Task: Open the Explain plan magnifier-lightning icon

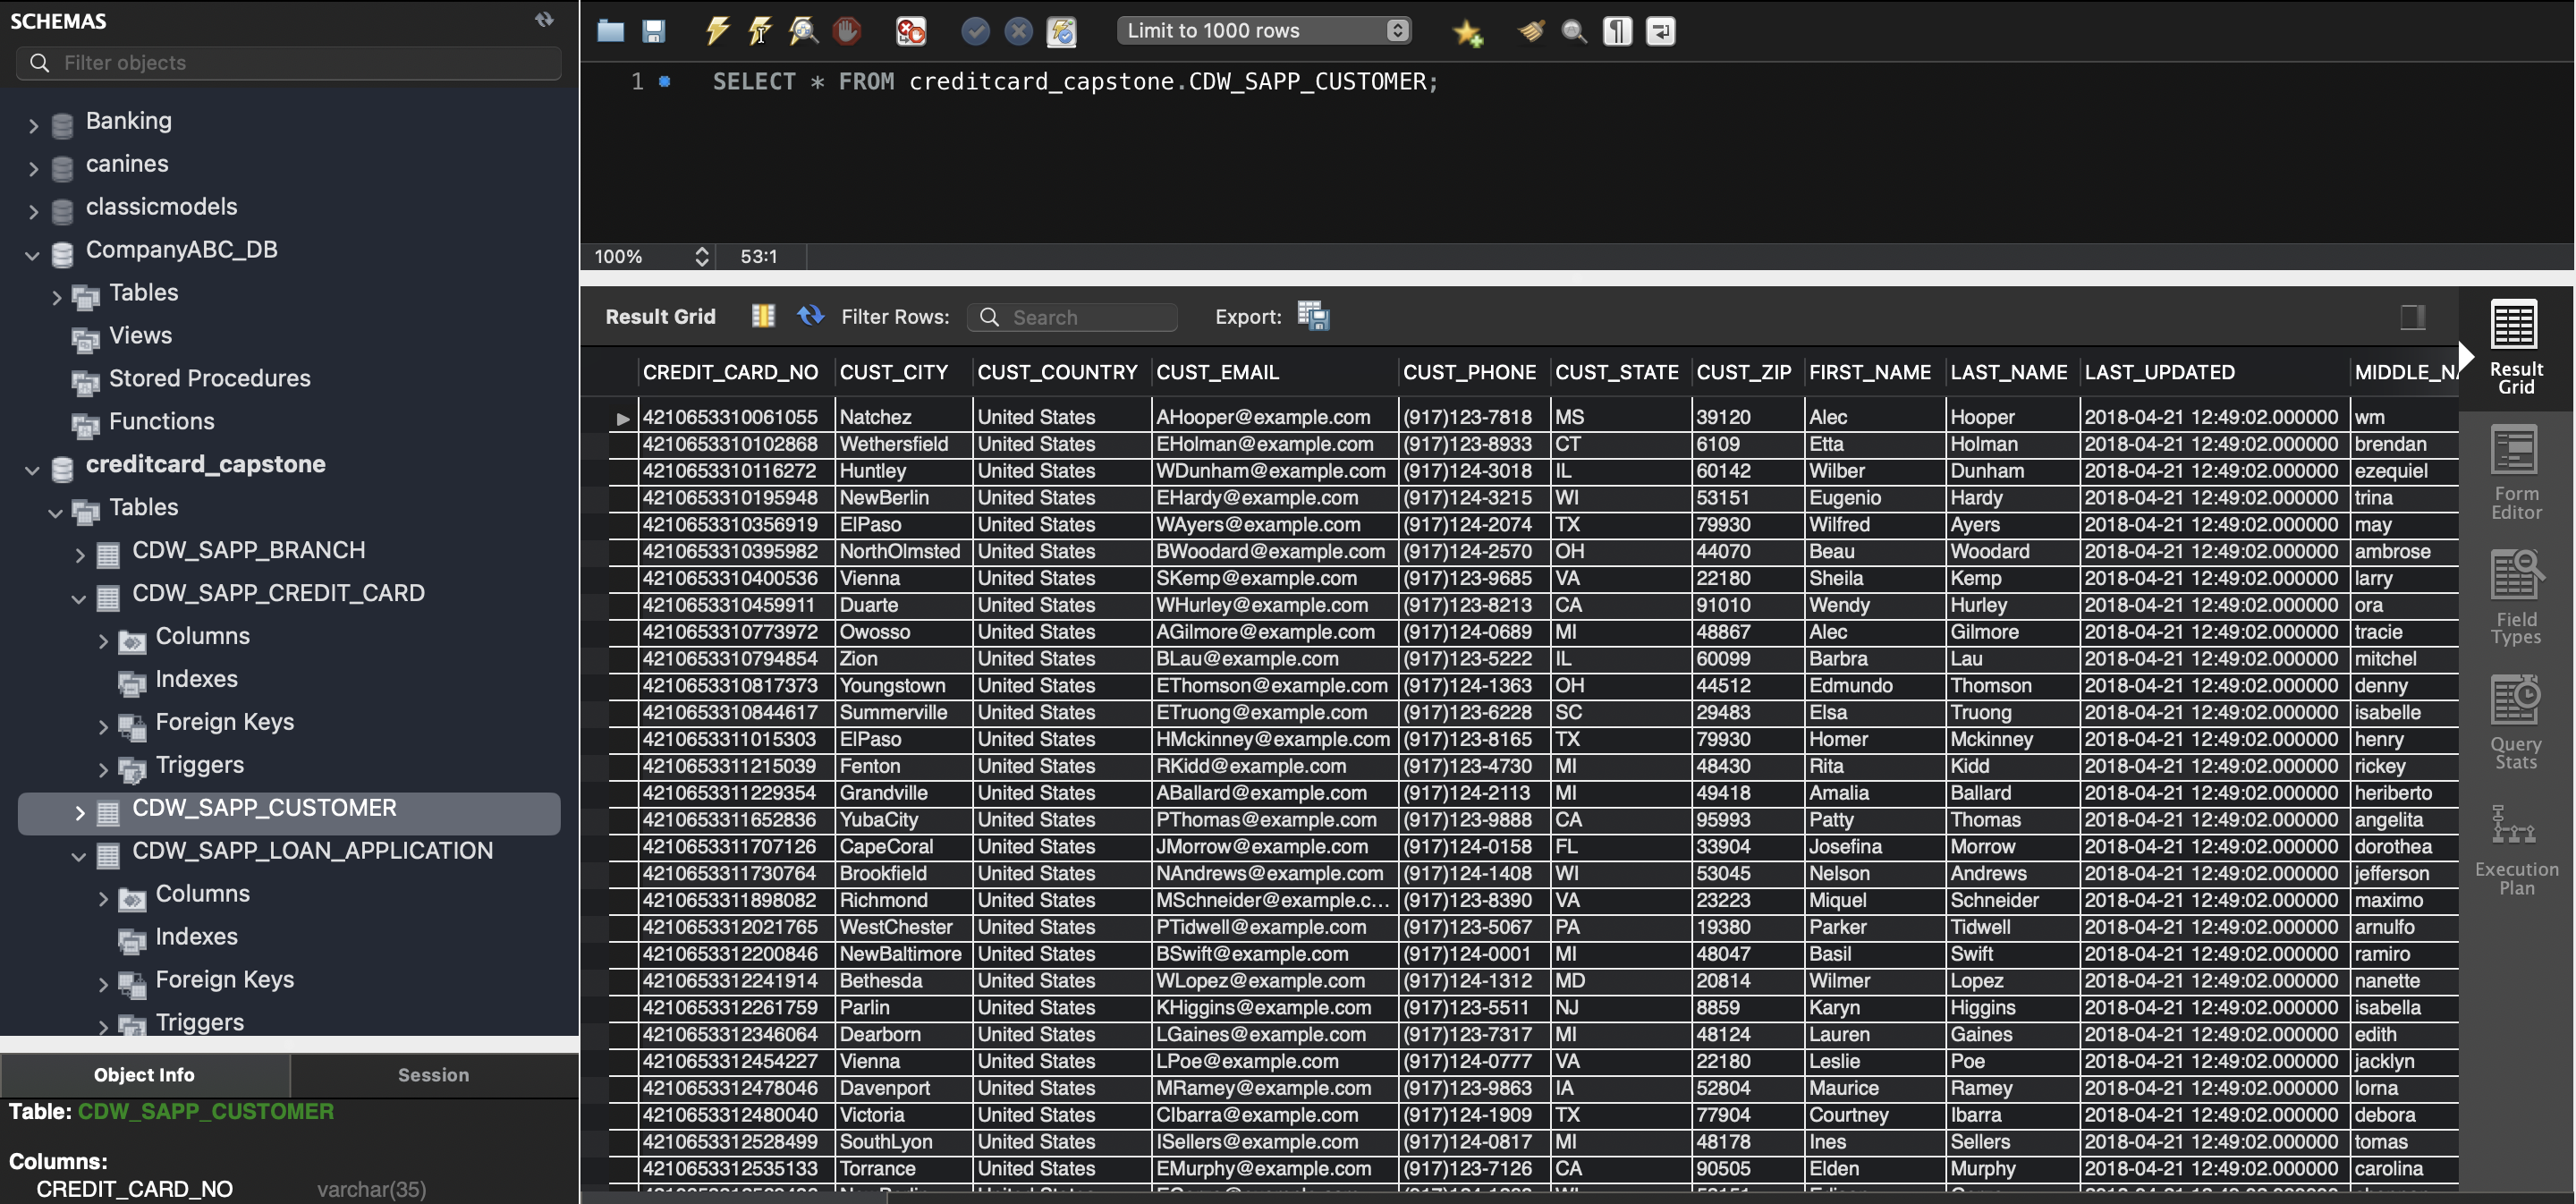Action: [803, 31]
